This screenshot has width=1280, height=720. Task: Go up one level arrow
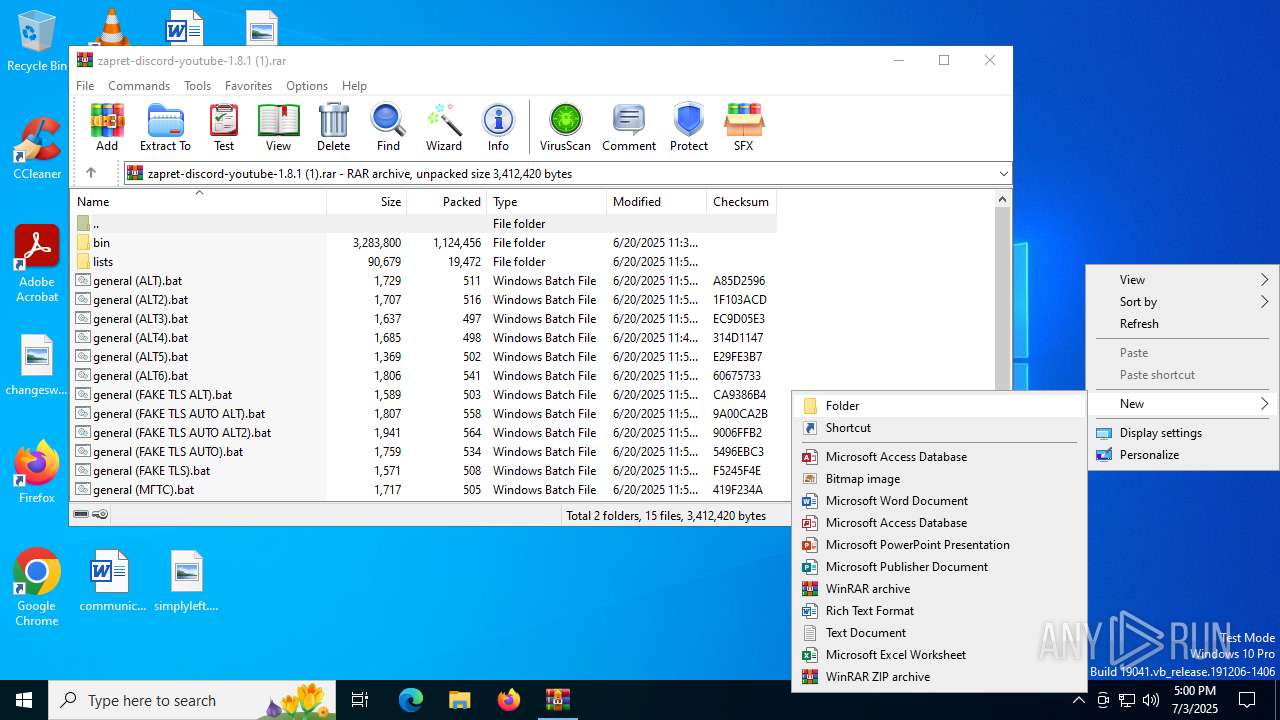[x=91, y=173]
